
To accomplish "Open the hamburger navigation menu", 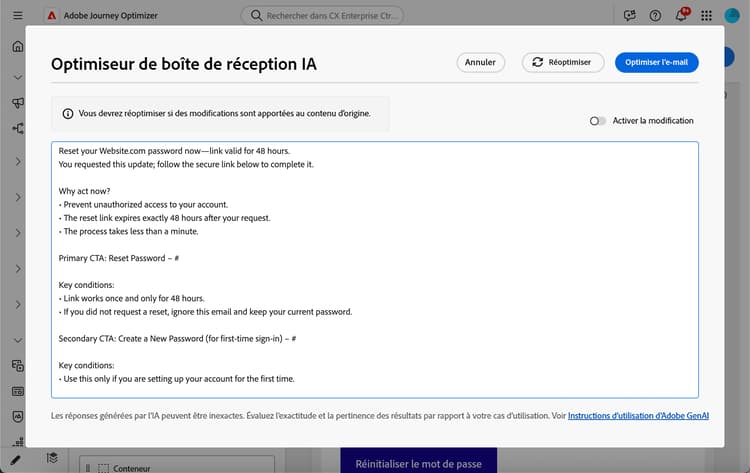I will [18, 15].
